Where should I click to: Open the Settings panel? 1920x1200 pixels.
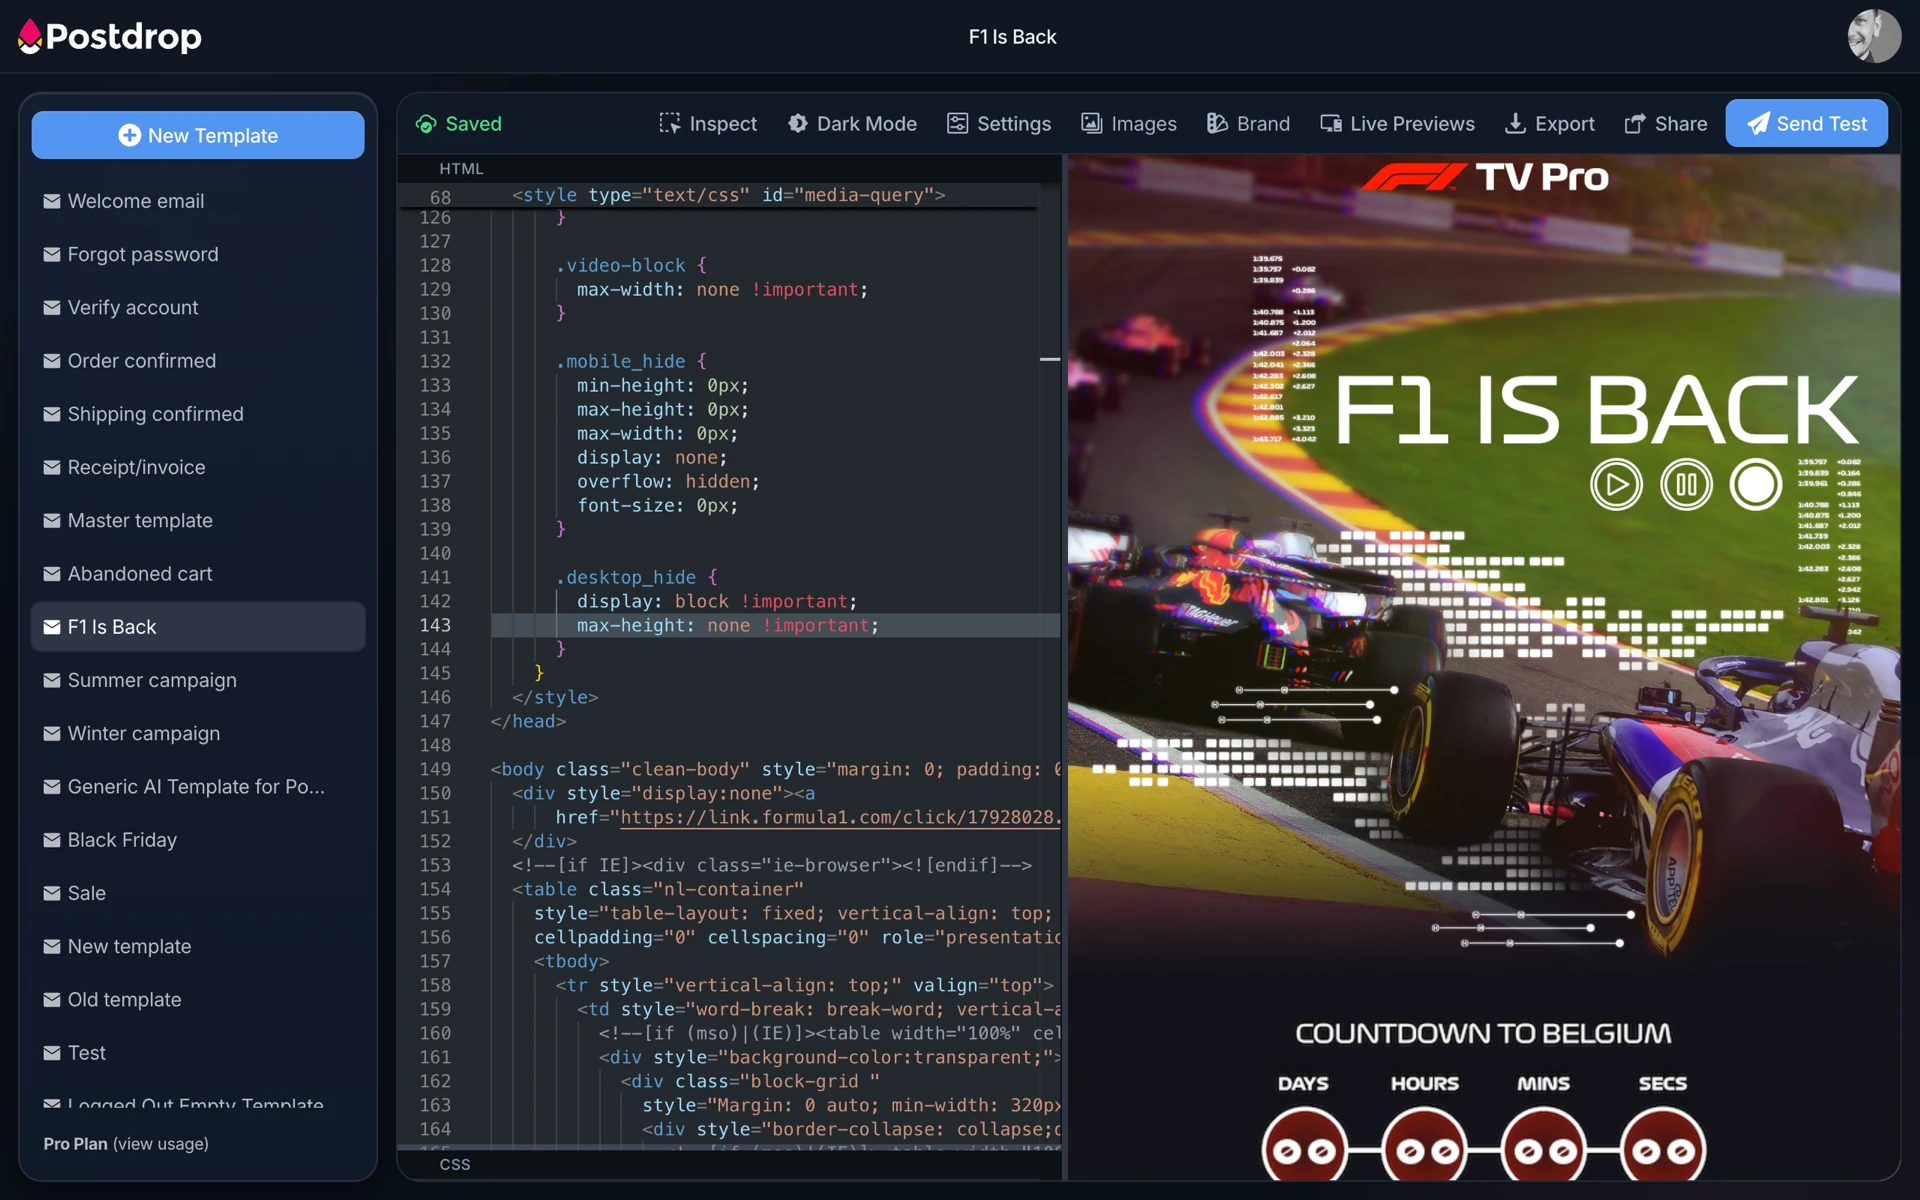(999, 124)
